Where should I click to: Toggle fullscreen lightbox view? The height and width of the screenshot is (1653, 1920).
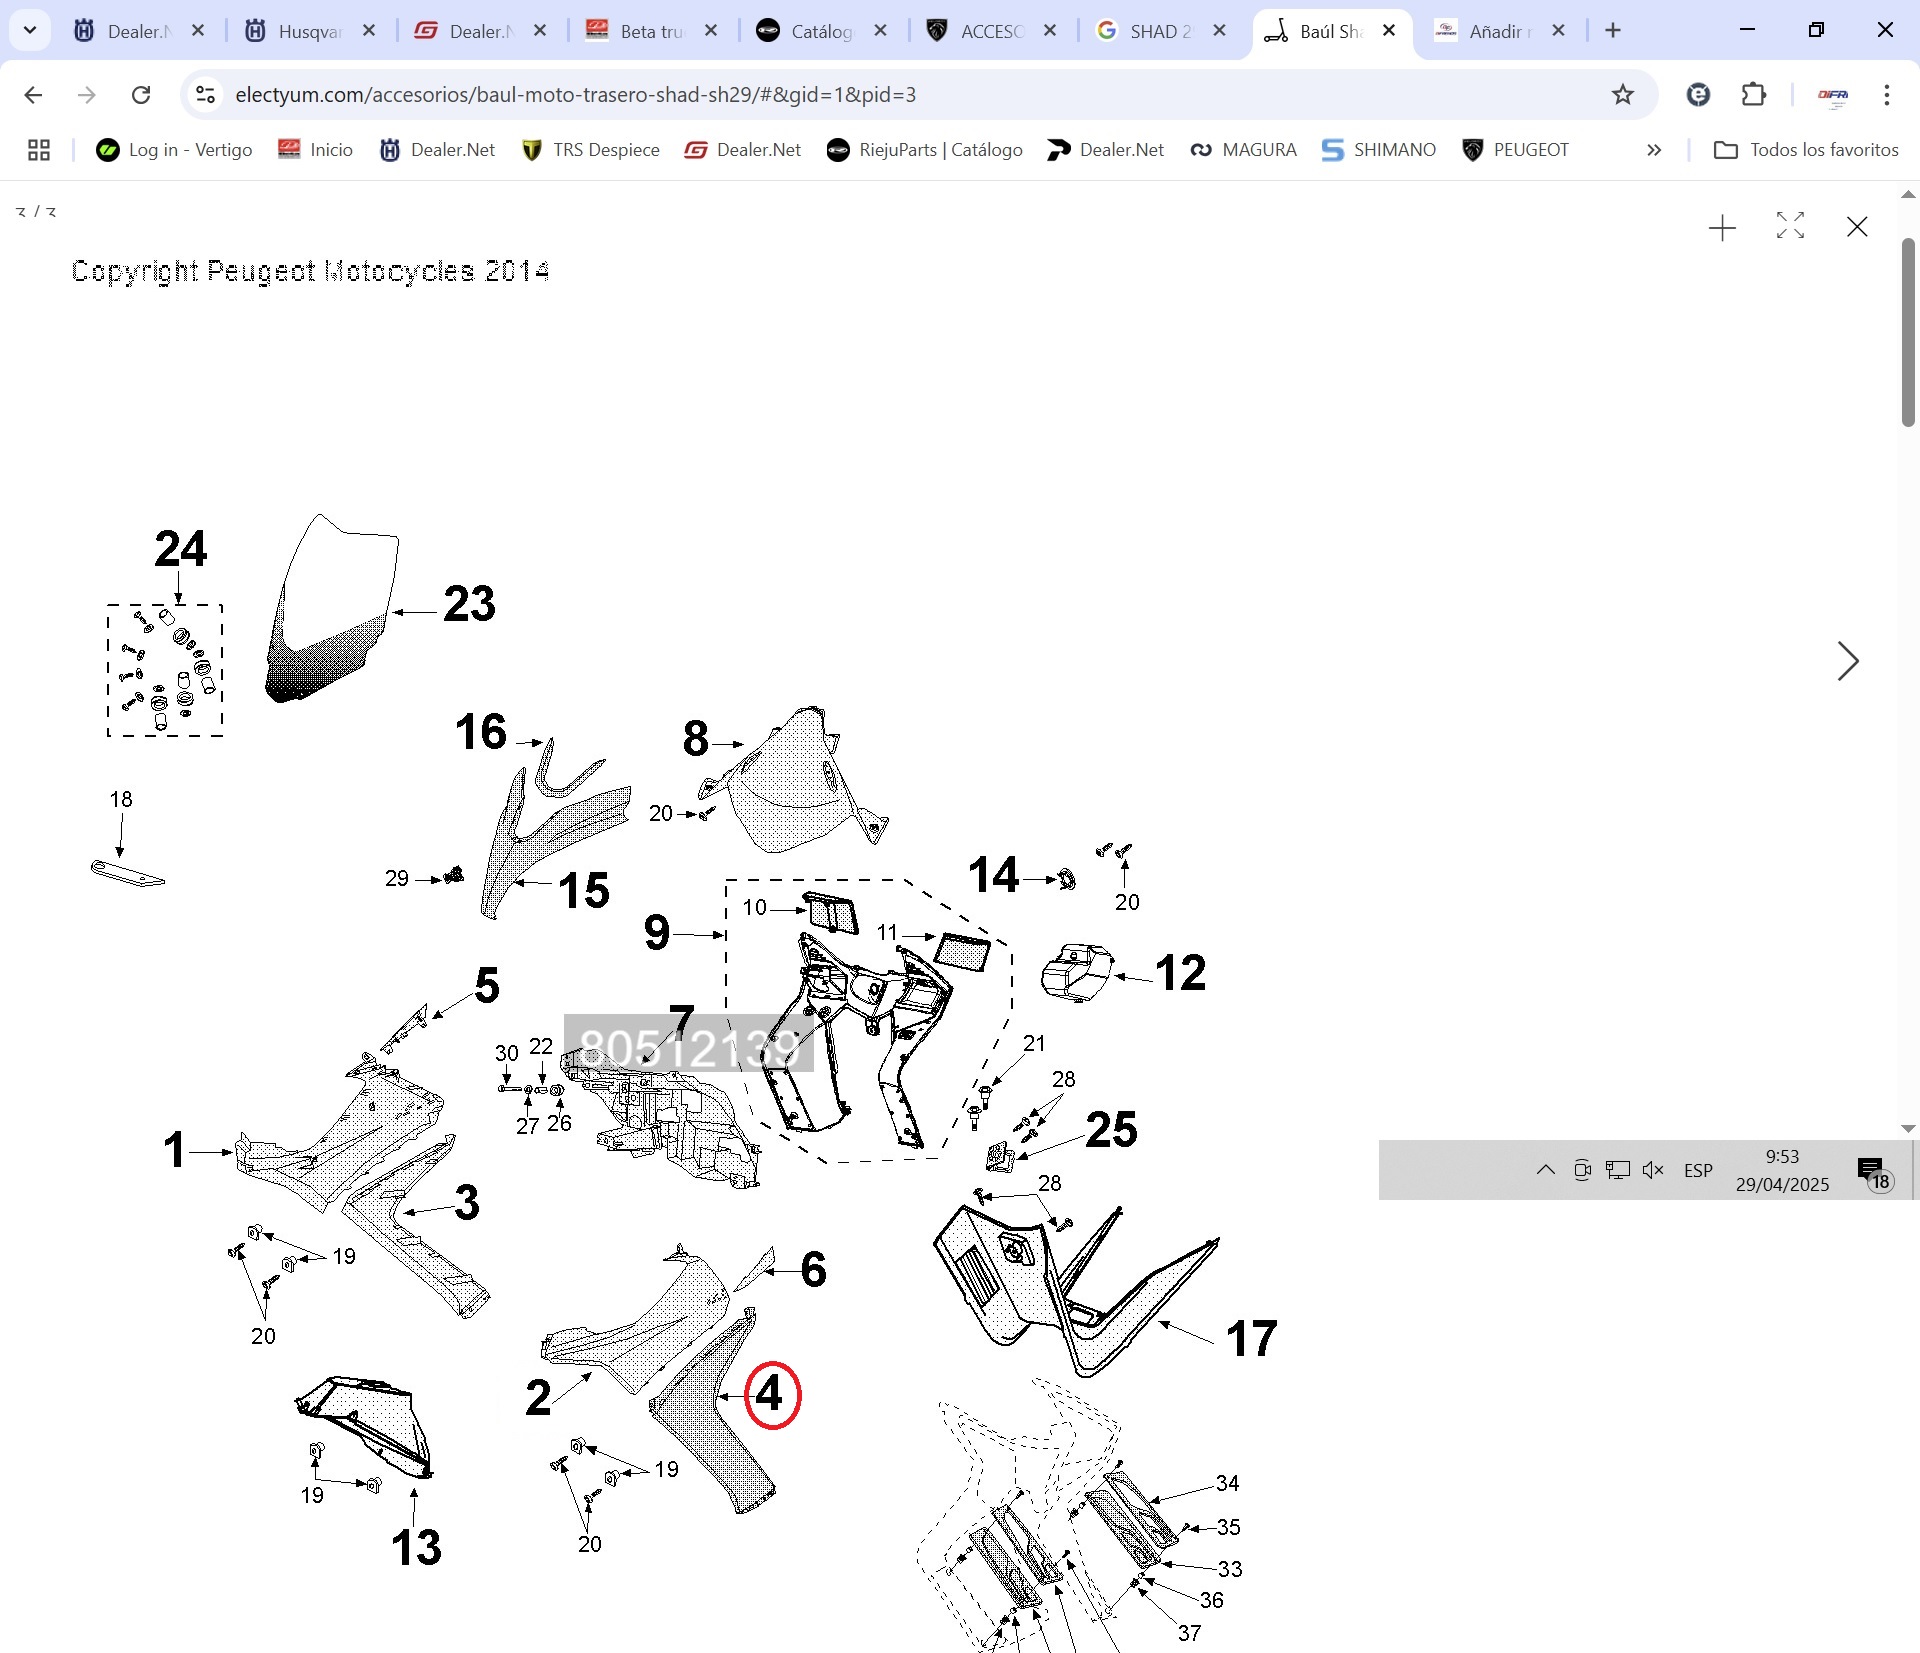pos(1789,226)
